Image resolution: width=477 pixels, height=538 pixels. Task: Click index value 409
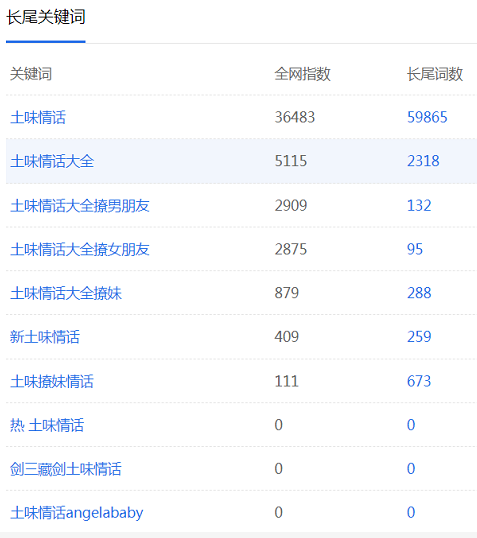tap(287, 337)
